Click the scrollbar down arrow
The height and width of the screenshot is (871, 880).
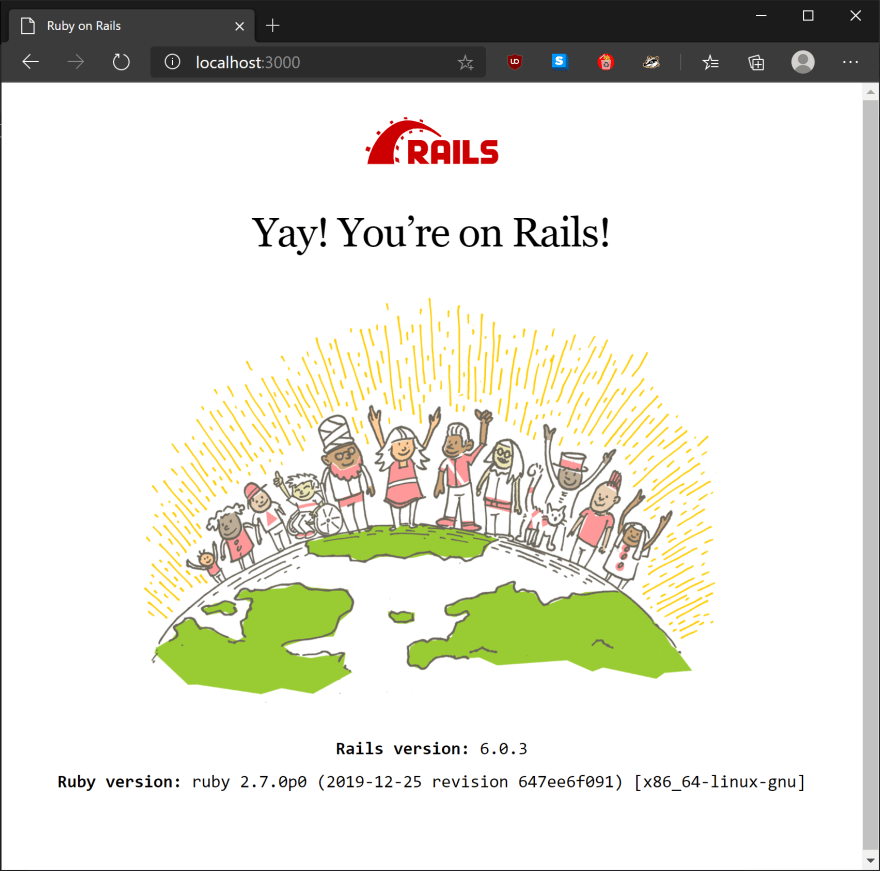[870, 860]
